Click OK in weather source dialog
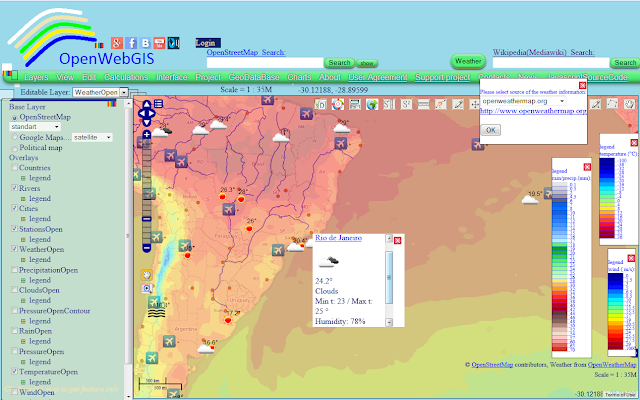Viewport: 640px width, 400px height. pyautogui.click(x=491, y=130)
